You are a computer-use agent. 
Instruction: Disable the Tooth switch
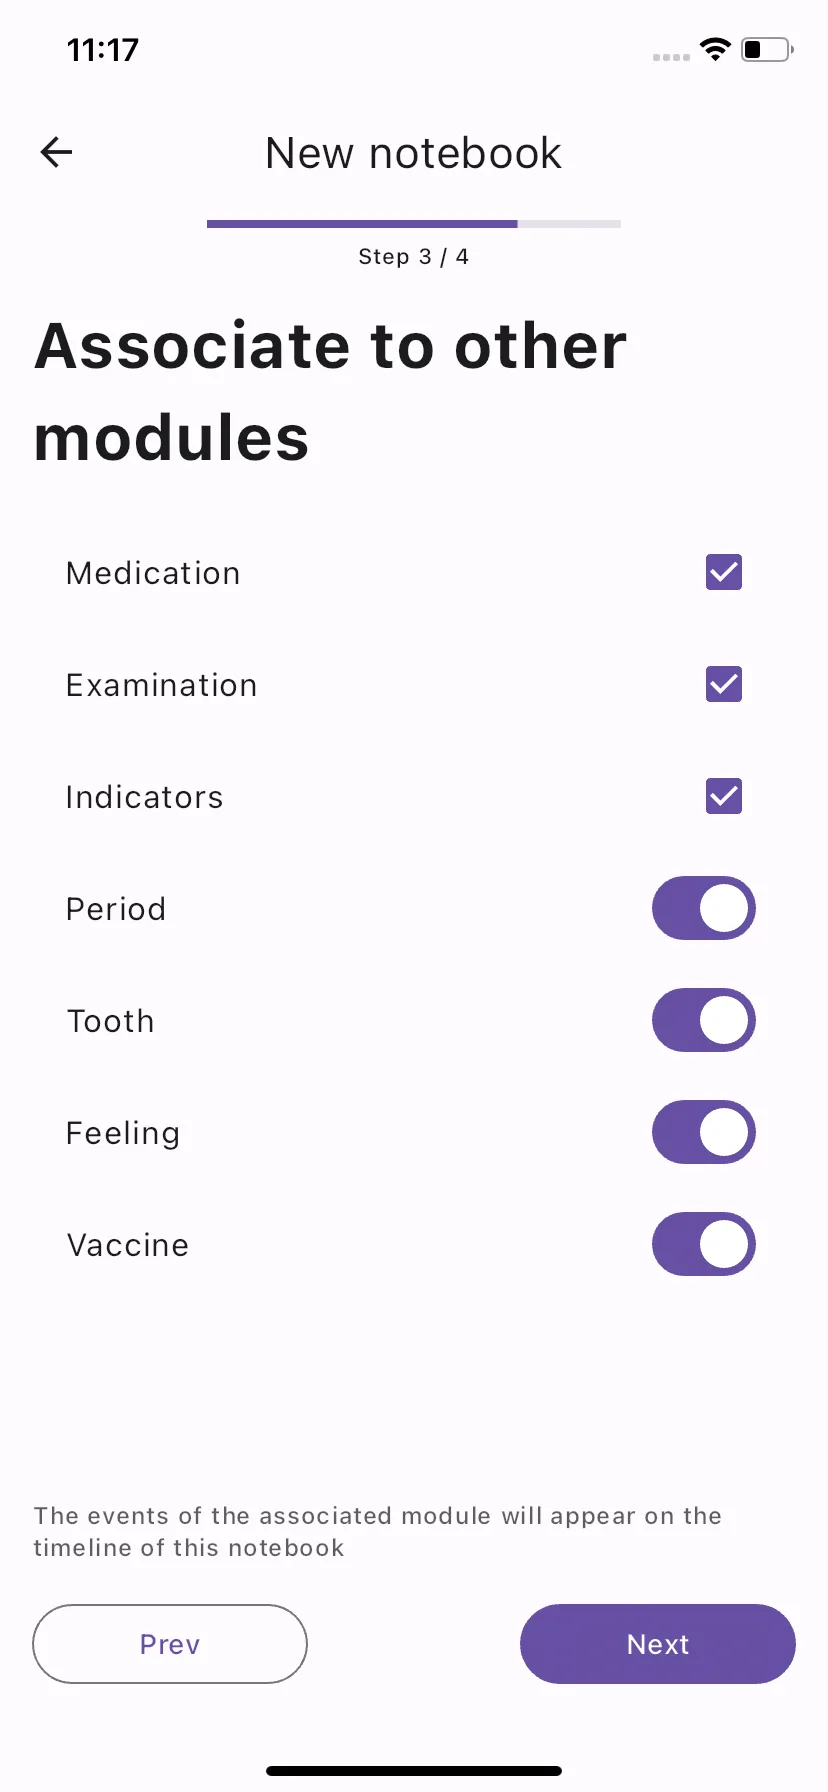(704, 1021)
